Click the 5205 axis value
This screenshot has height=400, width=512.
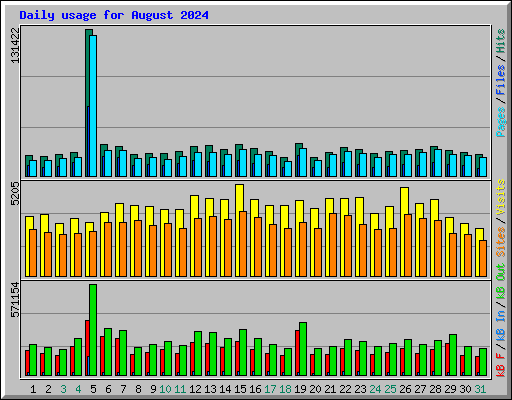click(x=15, y=194)
